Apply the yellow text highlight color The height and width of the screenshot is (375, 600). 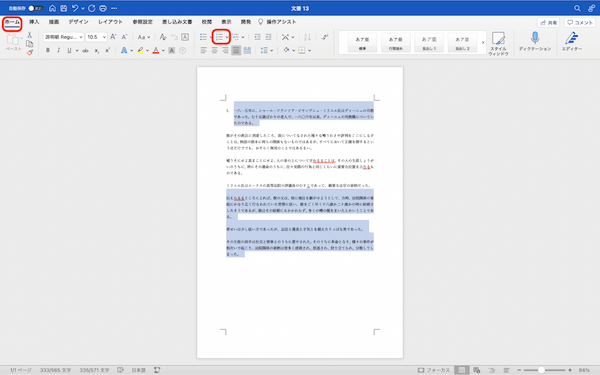pyautogui.click(x=140, y=50)
